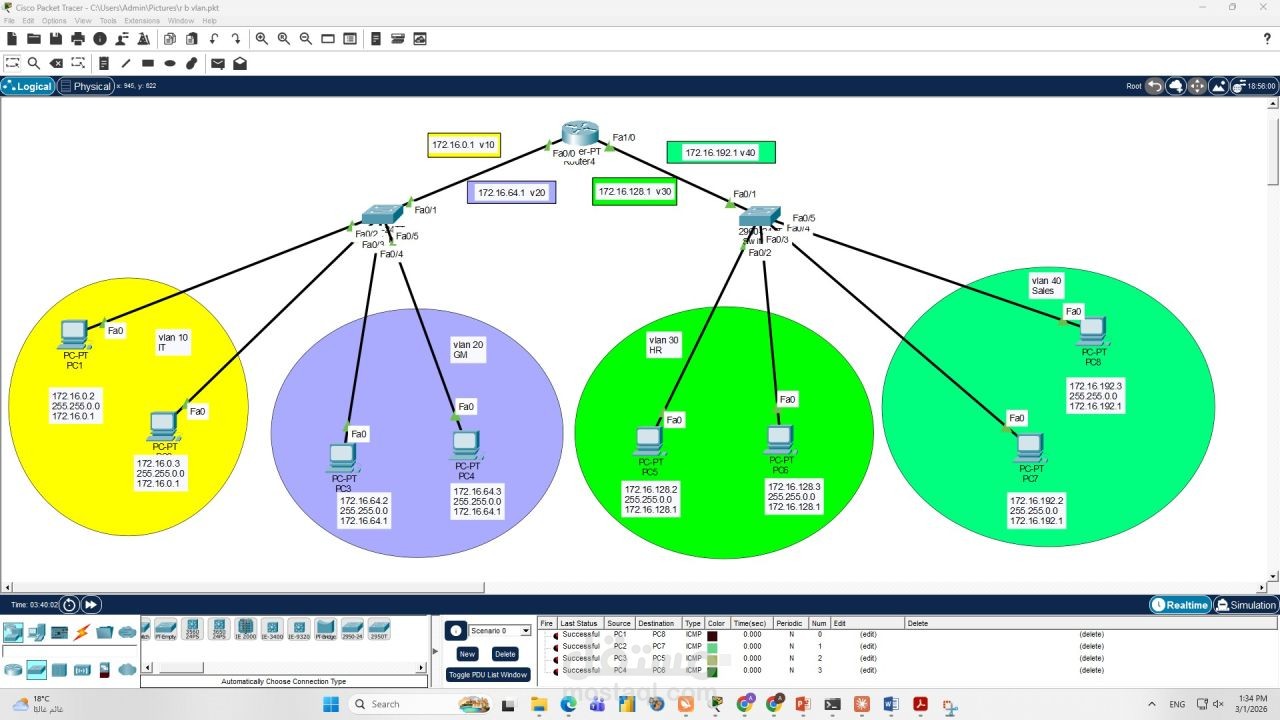
Task: Select the Add Complex PDU envelope tool
Action: tap(240, 63)
